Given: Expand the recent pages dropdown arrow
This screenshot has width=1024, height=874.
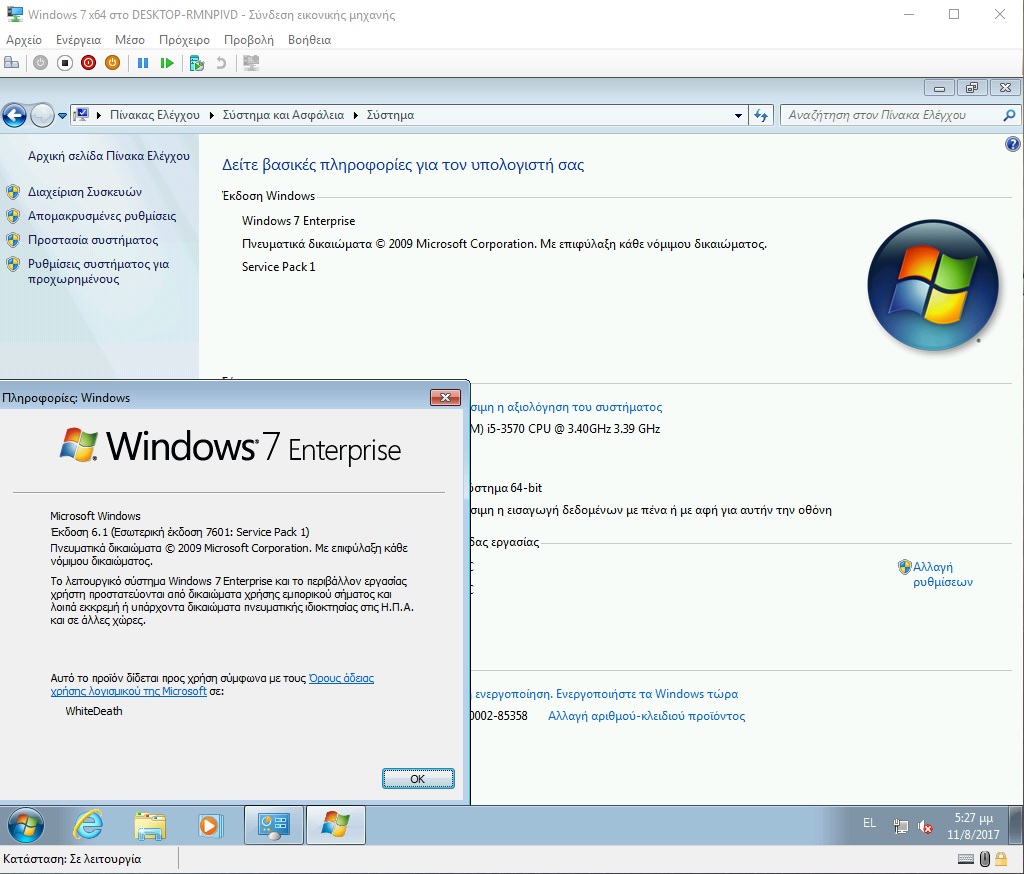Looking at the screenshot, I should [62, 116].
